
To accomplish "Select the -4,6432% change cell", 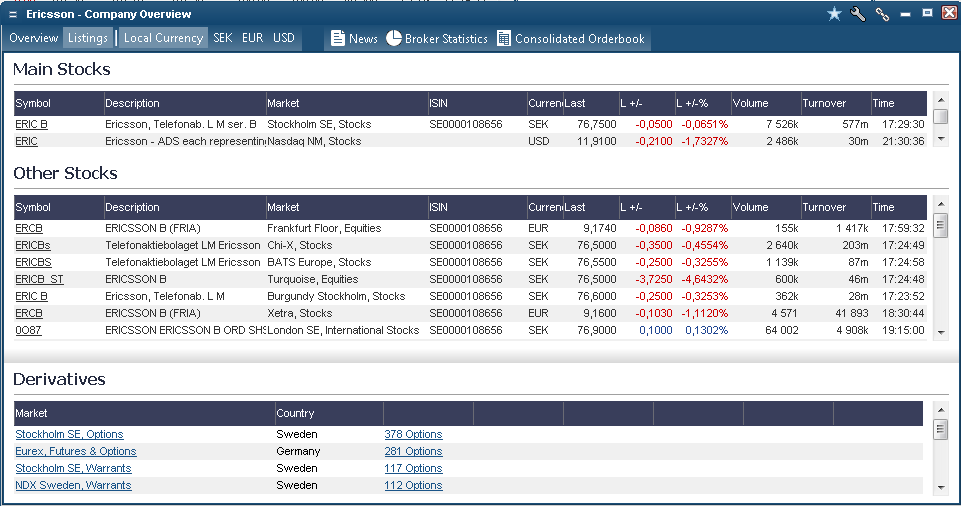I will (x=705, y=279).
